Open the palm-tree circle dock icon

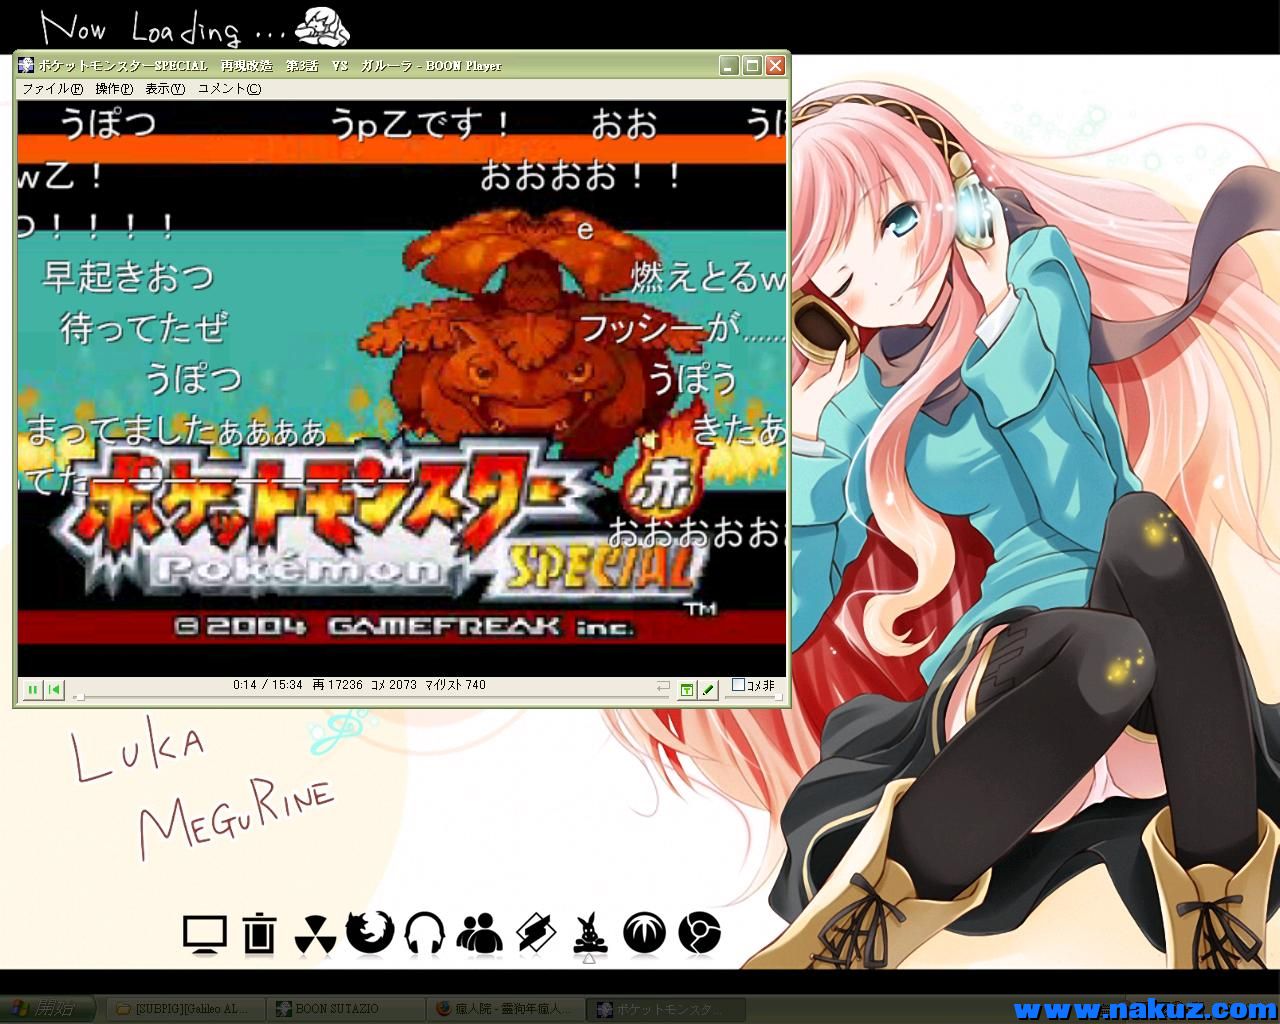pyautogui.click(x=644, y=933)
